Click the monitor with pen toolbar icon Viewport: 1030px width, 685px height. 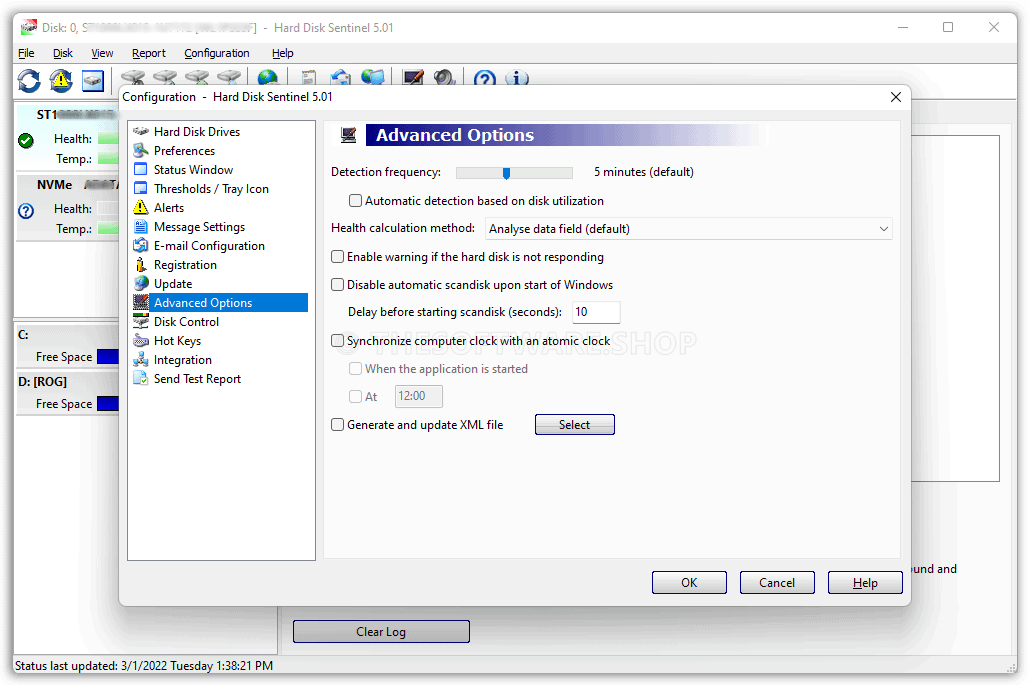coord(413,78)
